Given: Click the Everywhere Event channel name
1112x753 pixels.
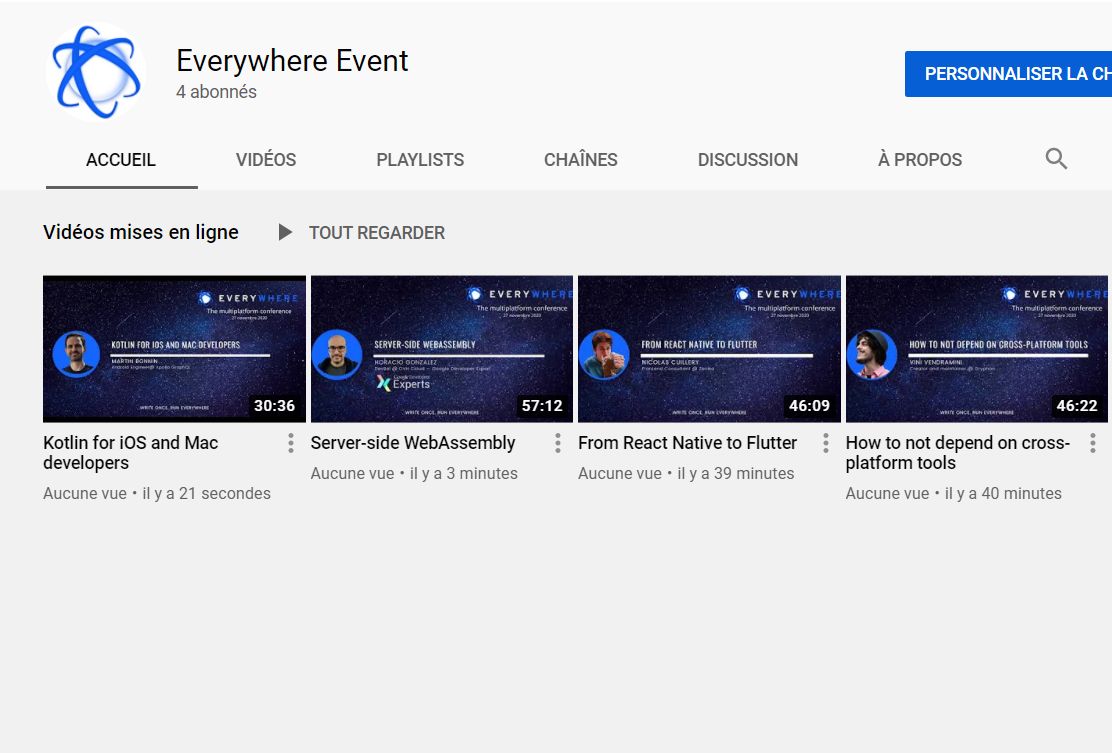Looking at the screenshot, I should pyautogui.click(x=292, y=61).
